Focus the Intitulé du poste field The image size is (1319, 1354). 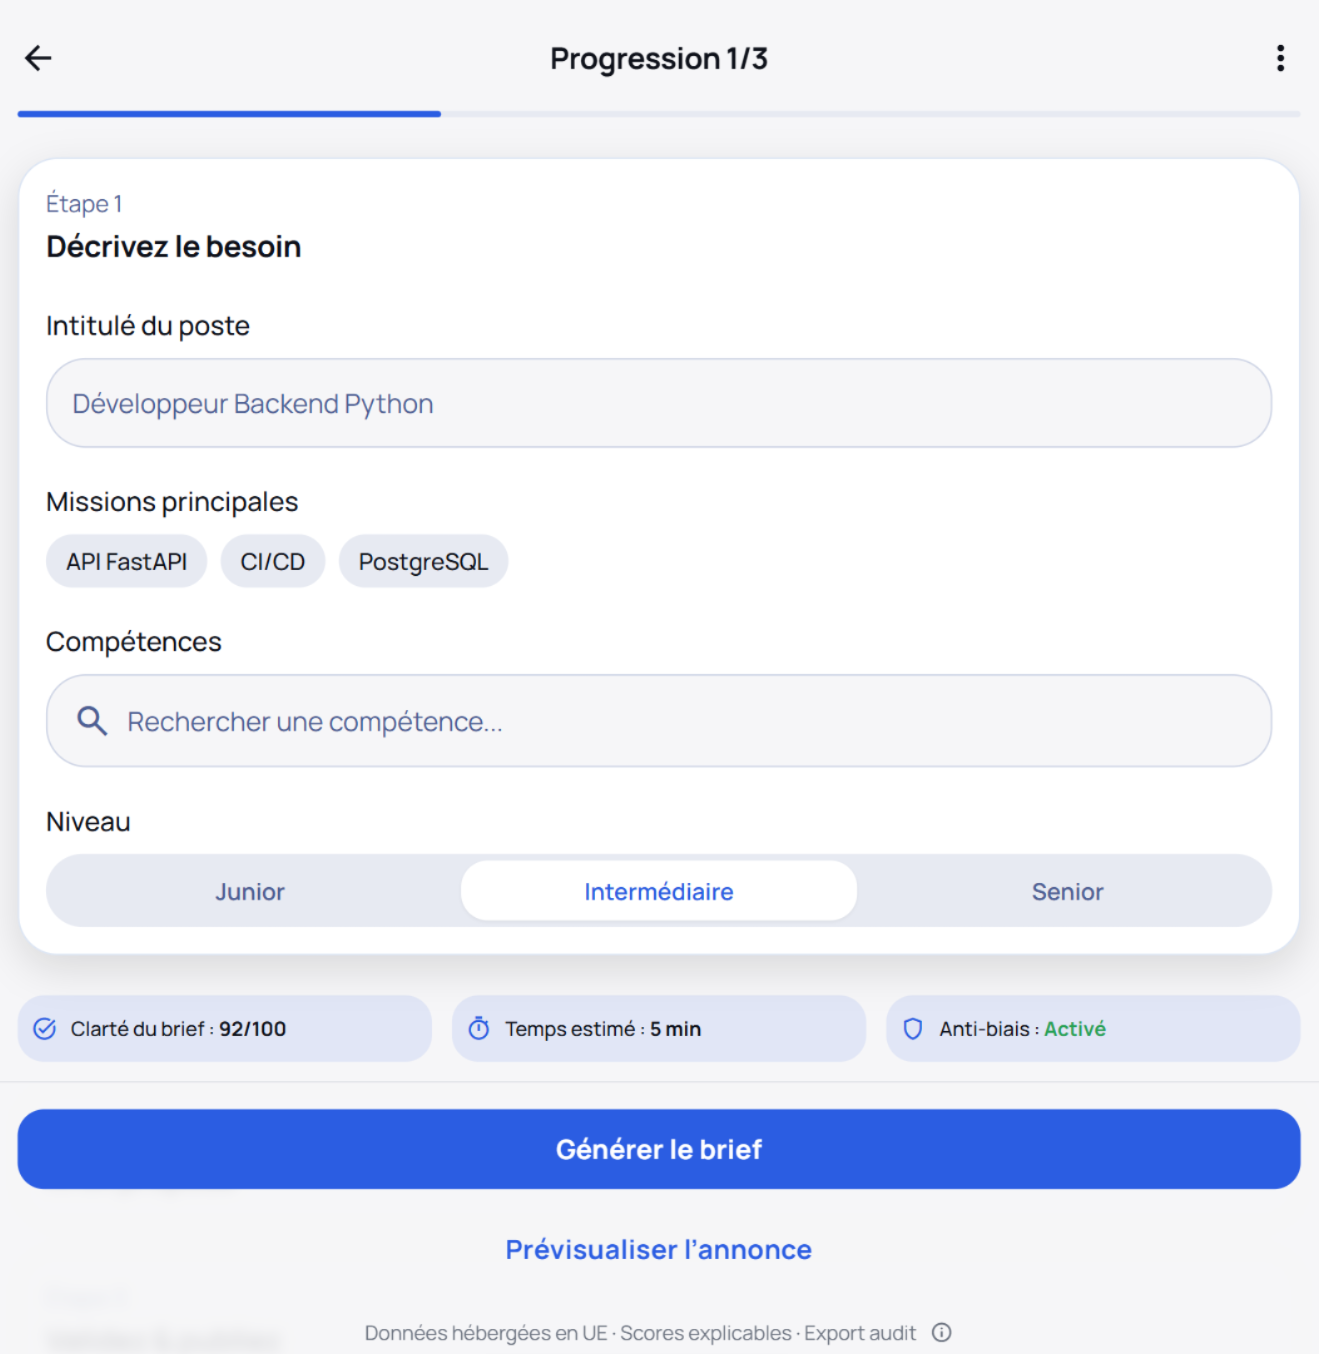(x=658, y=404)
